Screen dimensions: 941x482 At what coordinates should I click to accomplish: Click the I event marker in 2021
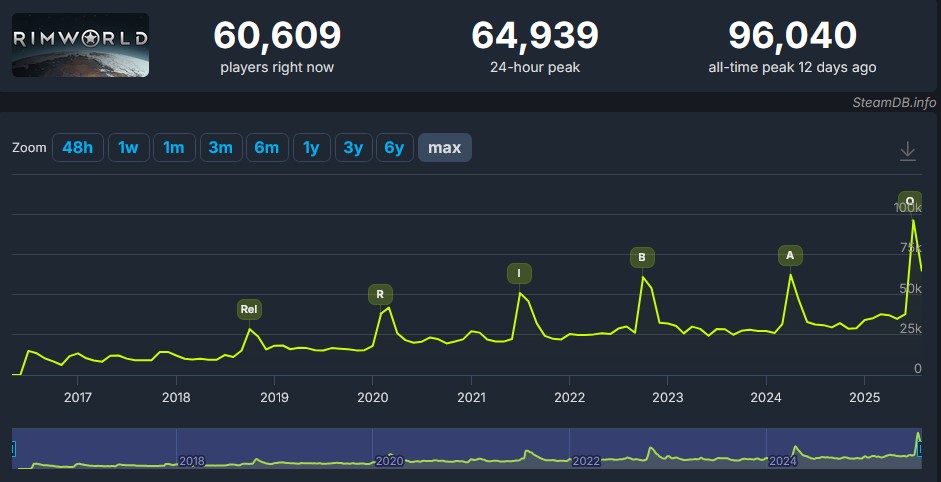click(x=519, y=274)
